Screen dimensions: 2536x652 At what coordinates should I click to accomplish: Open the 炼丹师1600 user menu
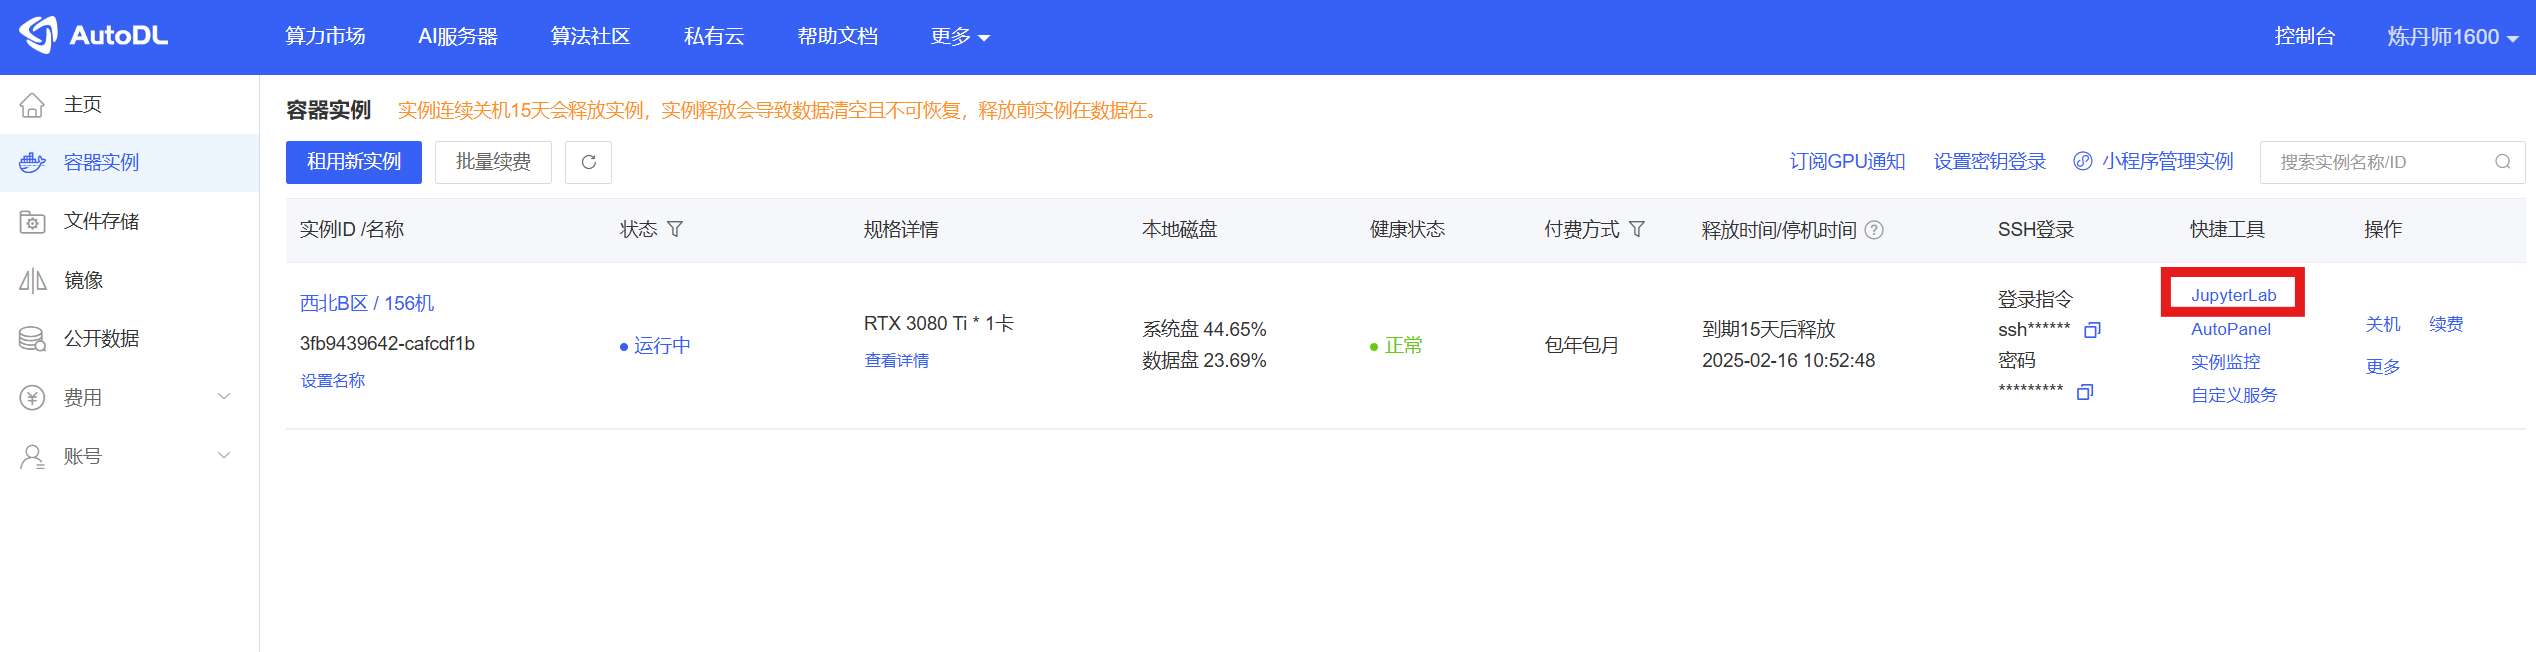click(x=2451, y=37)
